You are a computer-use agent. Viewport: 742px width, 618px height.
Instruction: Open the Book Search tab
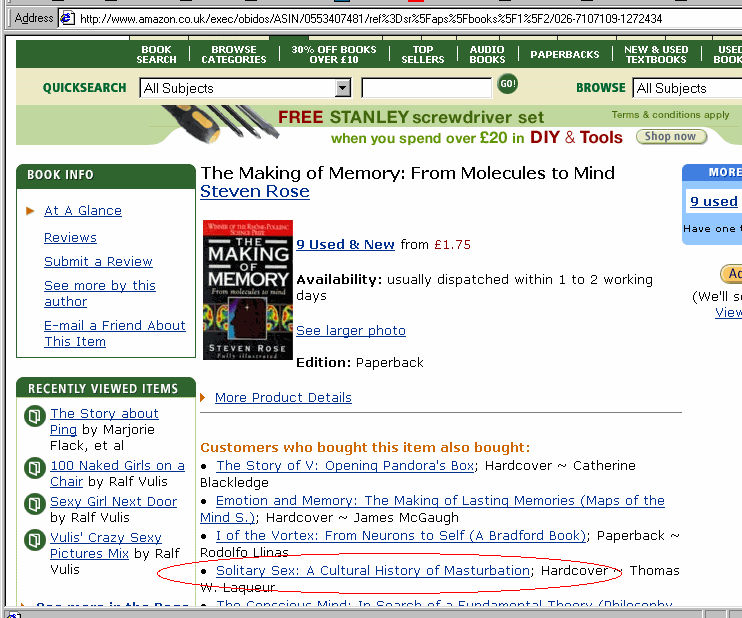point(156,54)
